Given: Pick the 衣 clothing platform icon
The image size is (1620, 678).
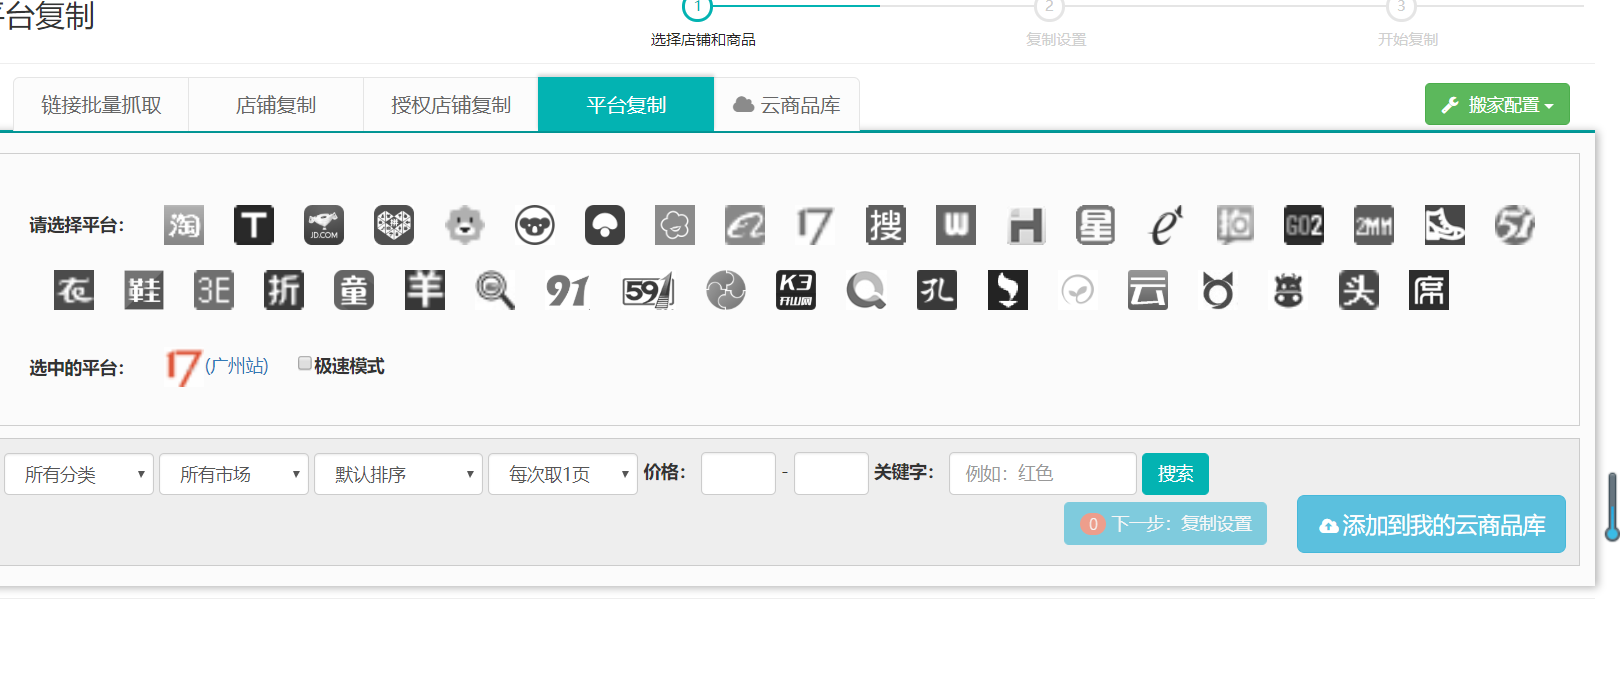Looking at the screenshot, I should (x=74, y=290).
